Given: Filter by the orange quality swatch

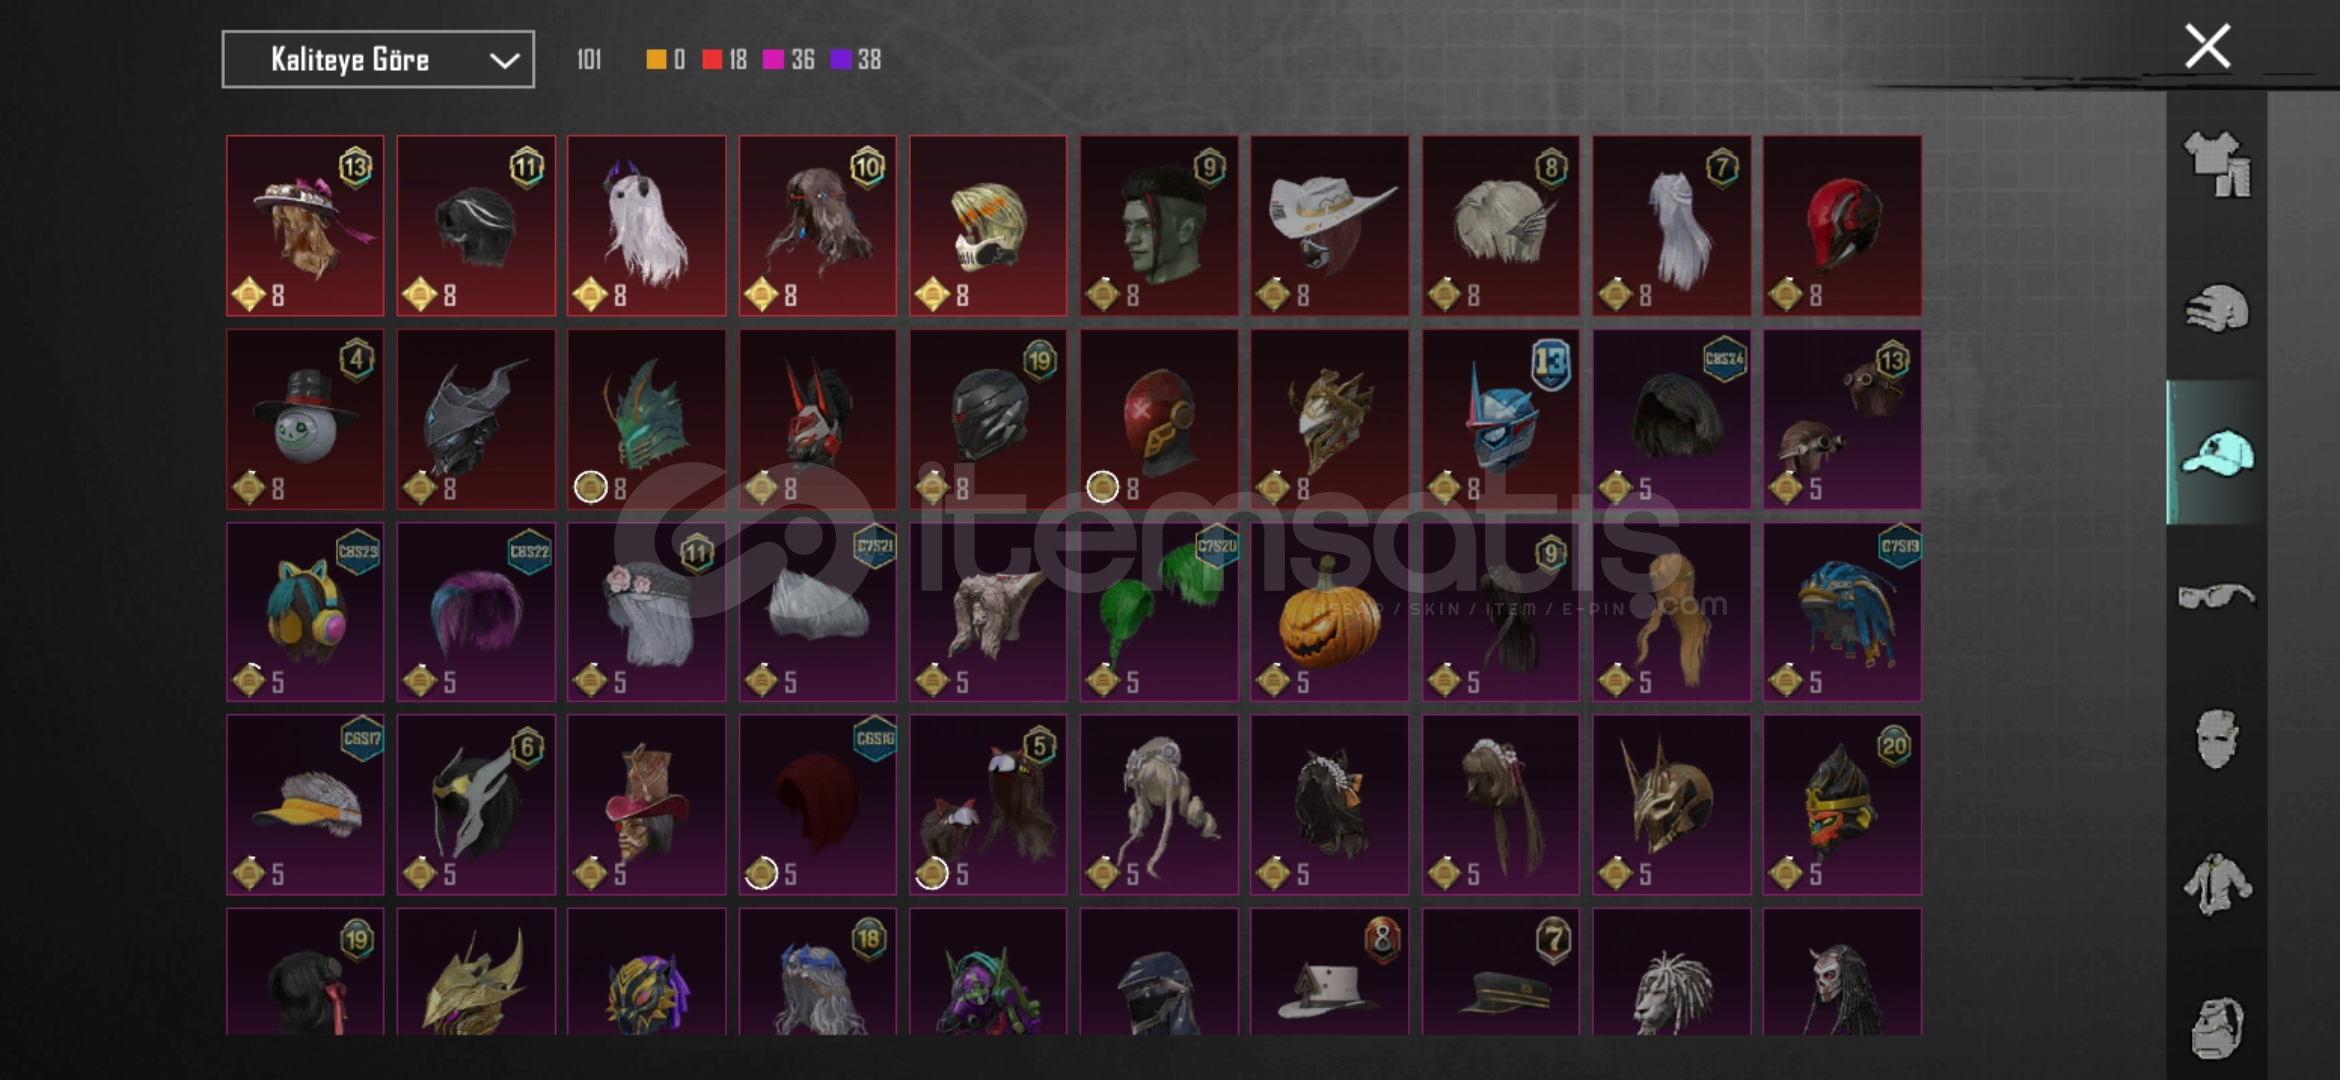Looking at the screenshot, I should click(666, 60).
